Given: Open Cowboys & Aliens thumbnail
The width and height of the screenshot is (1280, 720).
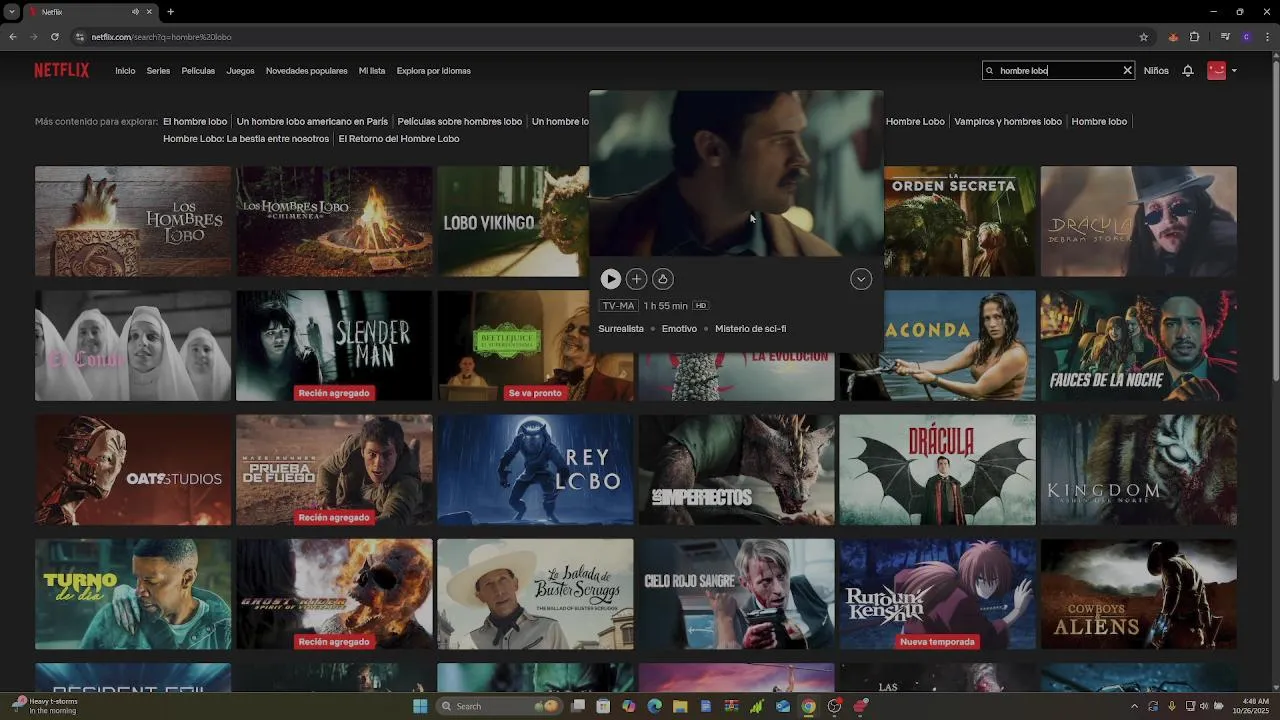Looking at the screenshot, I should 1138,594.
